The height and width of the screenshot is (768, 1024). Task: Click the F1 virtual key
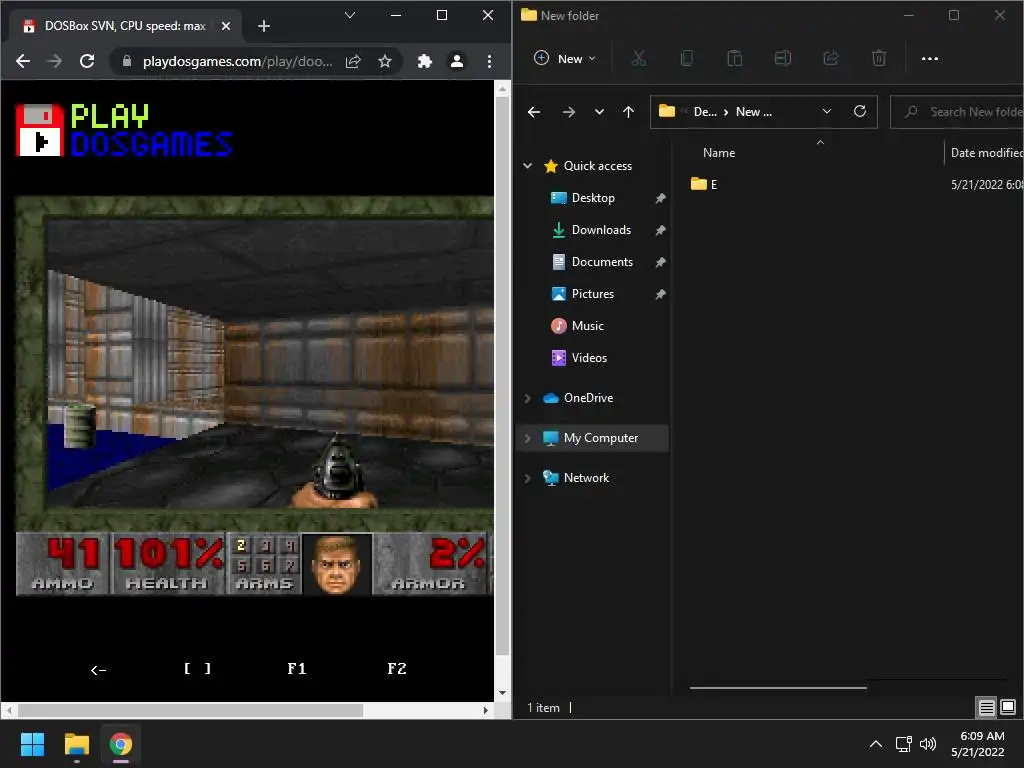pyautogui.click(x=296, y=668)
